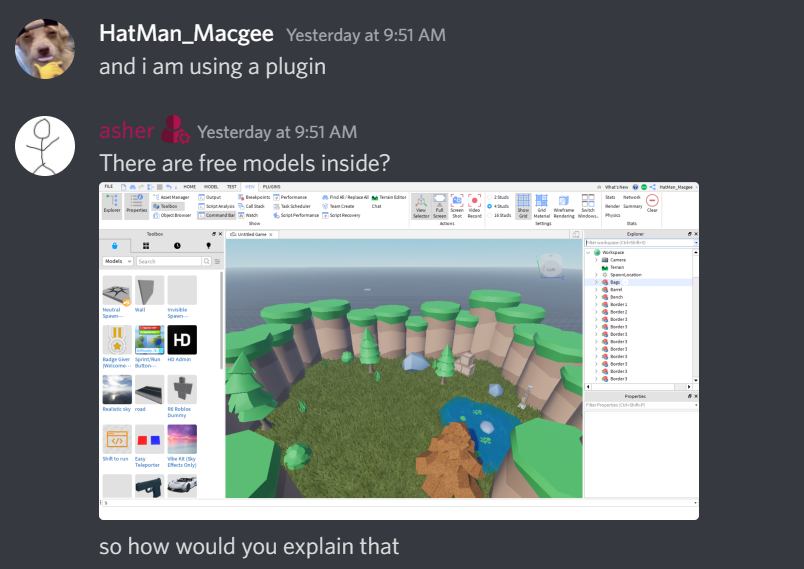Switch to the PLUGINS ribbon tab
The height and width of the screenshot is (569, 804).
pos(272,187)
